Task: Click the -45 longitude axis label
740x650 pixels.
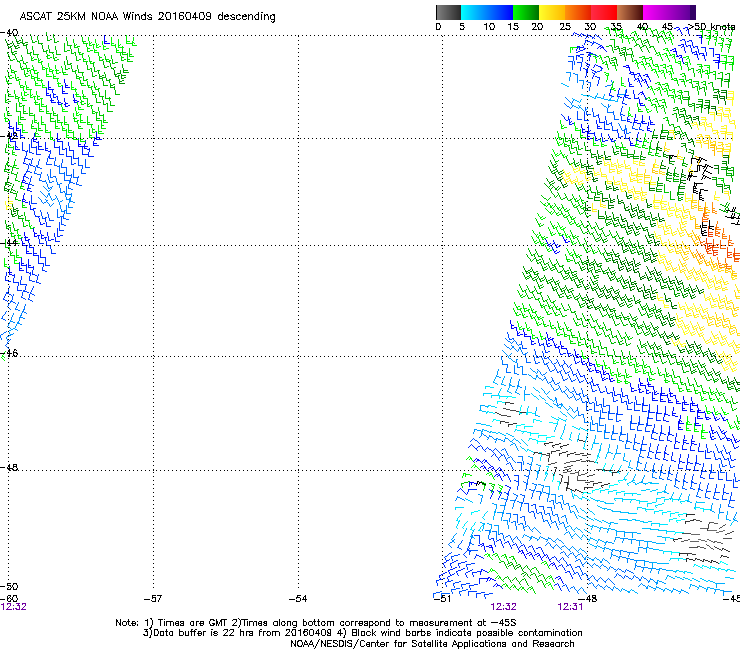Action: coord(732,599)
